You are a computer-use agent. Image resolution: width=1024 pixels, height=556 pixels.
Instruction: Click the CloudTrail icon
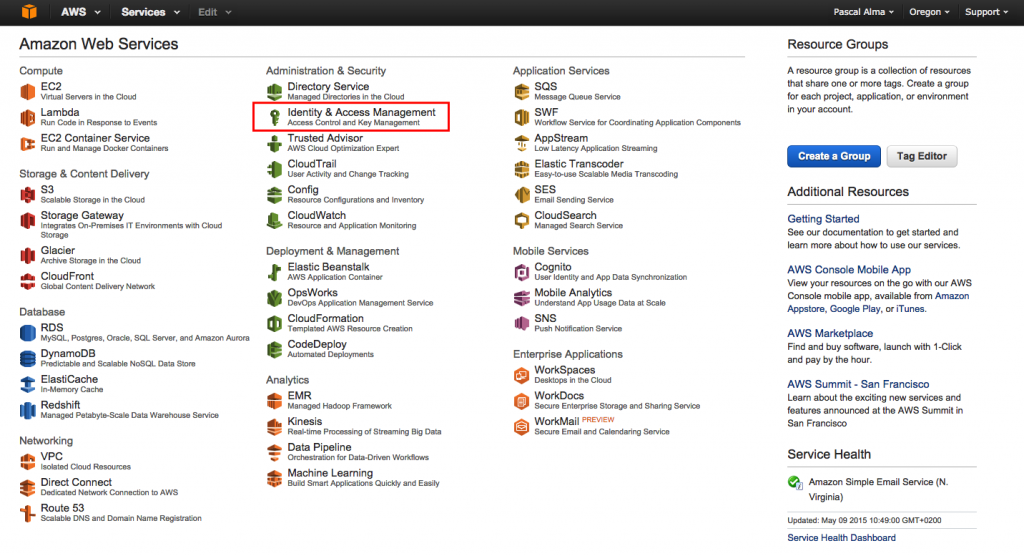tap(274, 169)
